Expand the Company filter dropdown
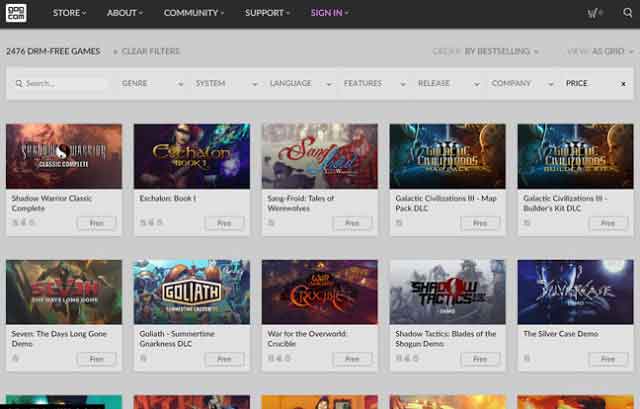Screen dimensions: 640x409 [522, 84]
